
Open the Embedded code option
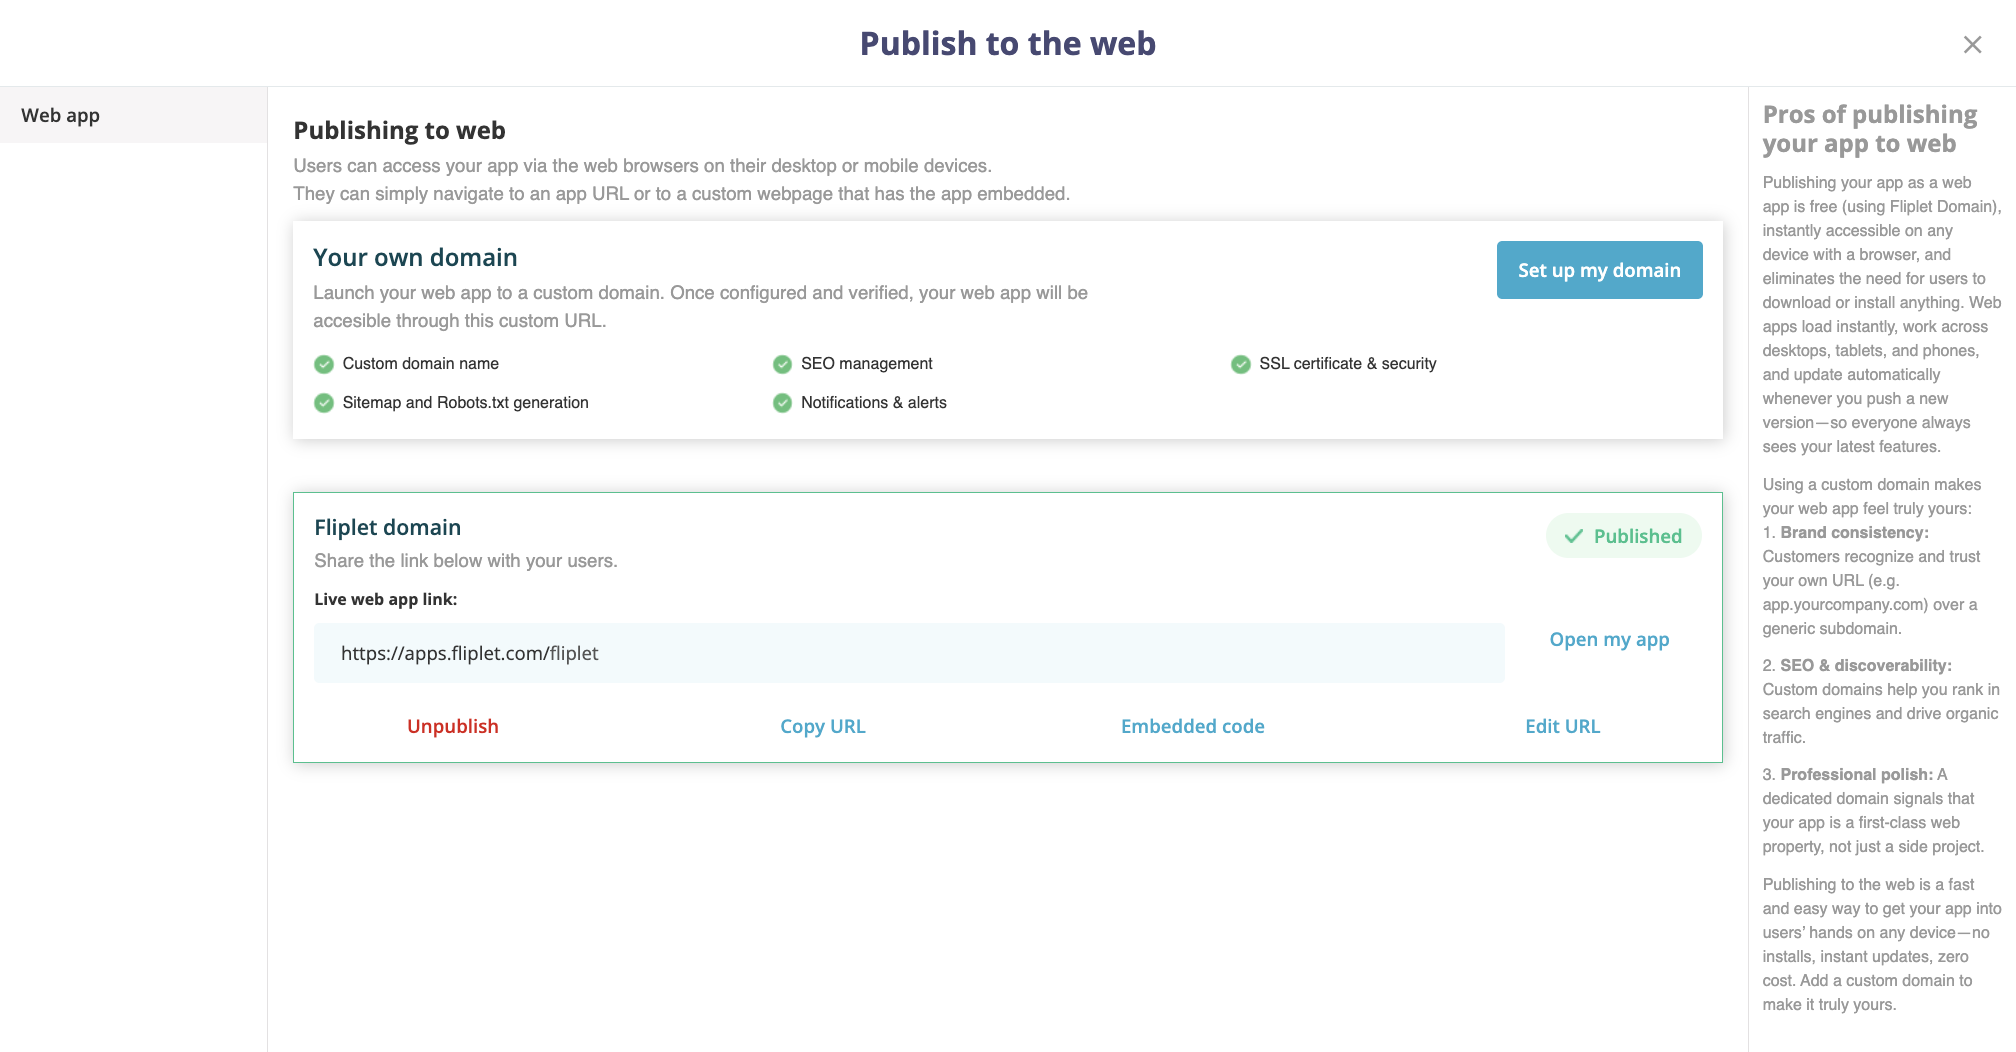(x=1192, y=726)
